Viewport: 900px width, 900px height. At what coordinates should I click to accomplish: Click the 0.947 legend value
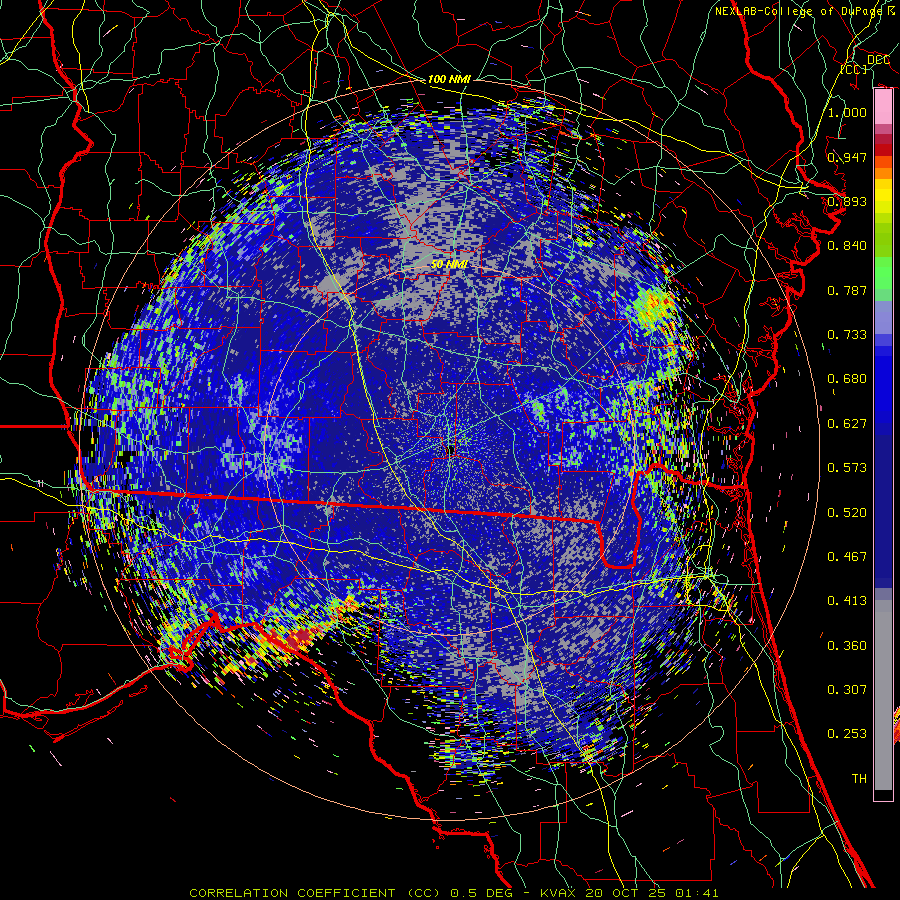tap(847, 157)
